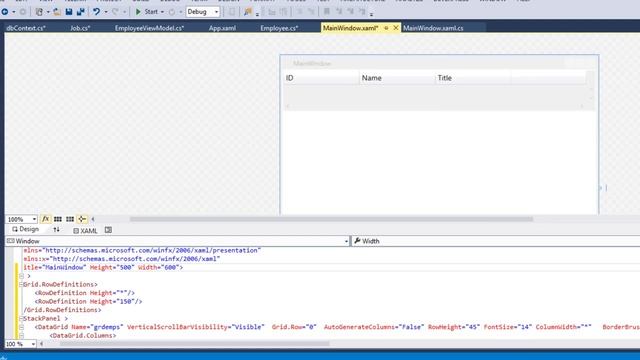This screenshot has height=360, width=640.
Task: Click the AutoGenerateColumns="False" attribute
Action: (374, 327)
